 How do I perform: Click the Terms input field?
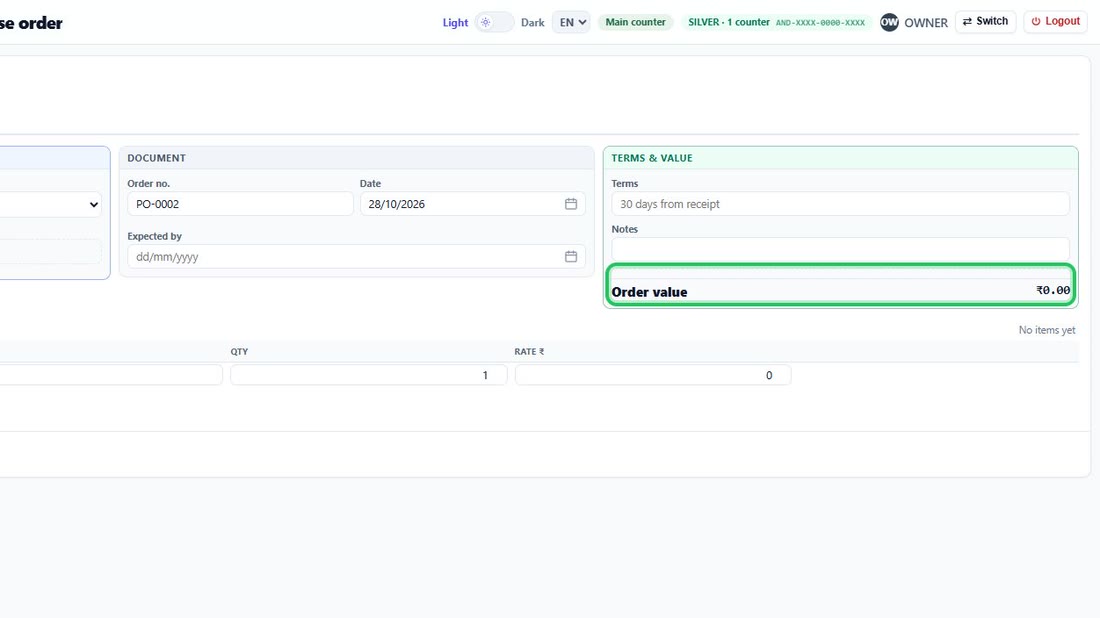pos(840,204)
